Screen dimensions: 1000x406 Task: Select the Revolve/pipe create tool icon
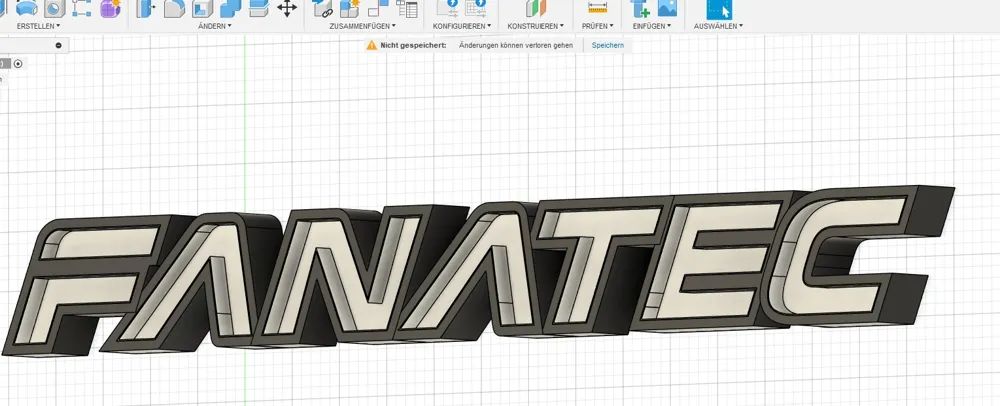[x=26, y=8]
